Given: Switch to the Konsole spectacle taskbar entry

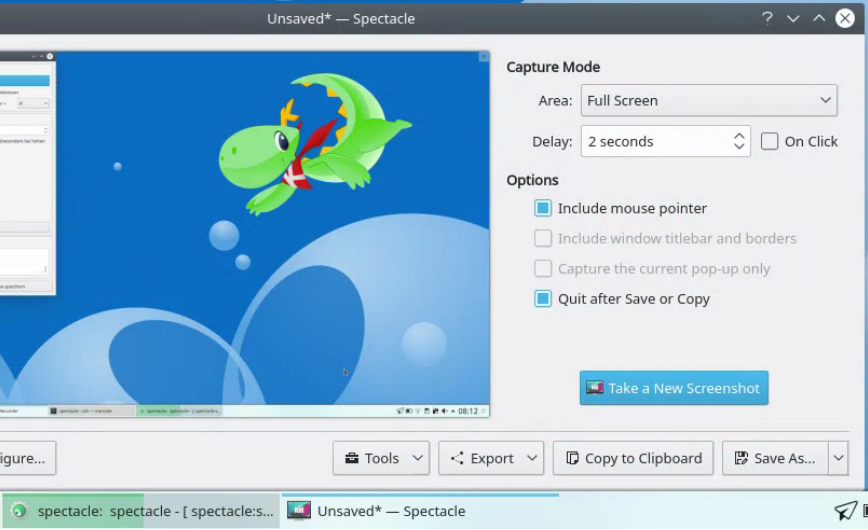Looking at the screenshot, I should click(141, 511).
